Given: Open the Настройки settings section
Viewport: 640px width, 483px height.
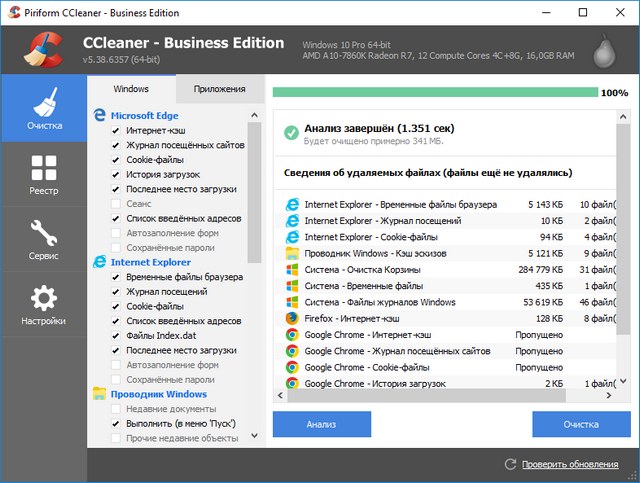Looking at the screenshot, I should tap(44, 305).
